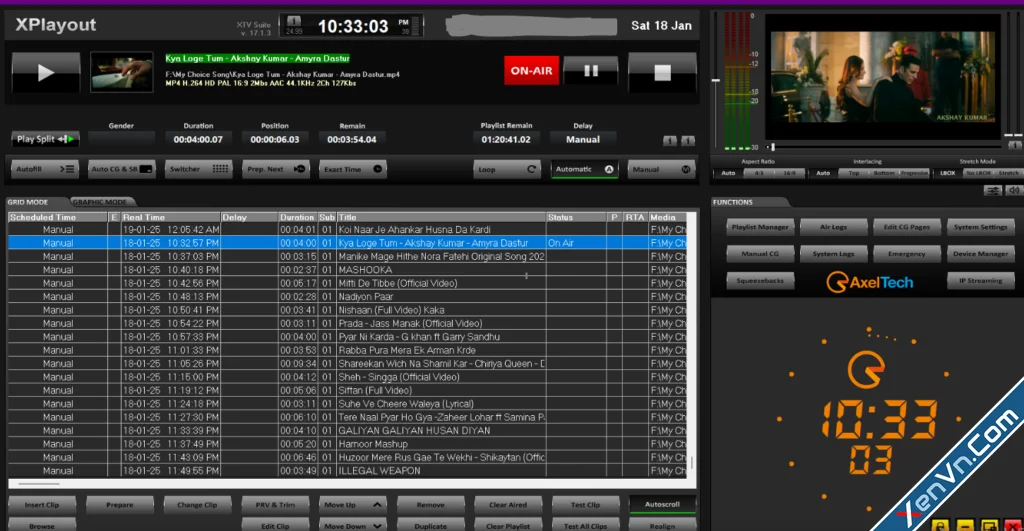The image size is (1024, 531).
Task: Open the Device Manager
Action: tap(980, 254)
